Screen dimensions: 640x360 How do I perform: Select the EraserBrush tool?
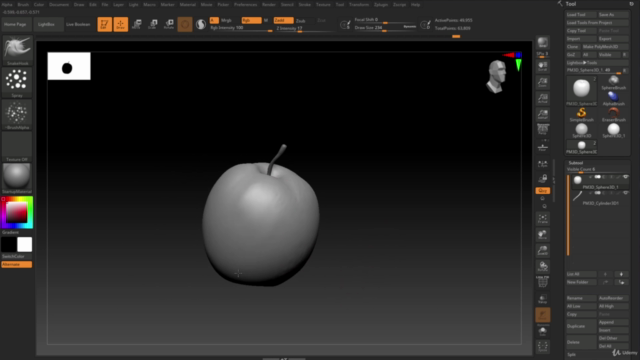[x=613, y=114]
